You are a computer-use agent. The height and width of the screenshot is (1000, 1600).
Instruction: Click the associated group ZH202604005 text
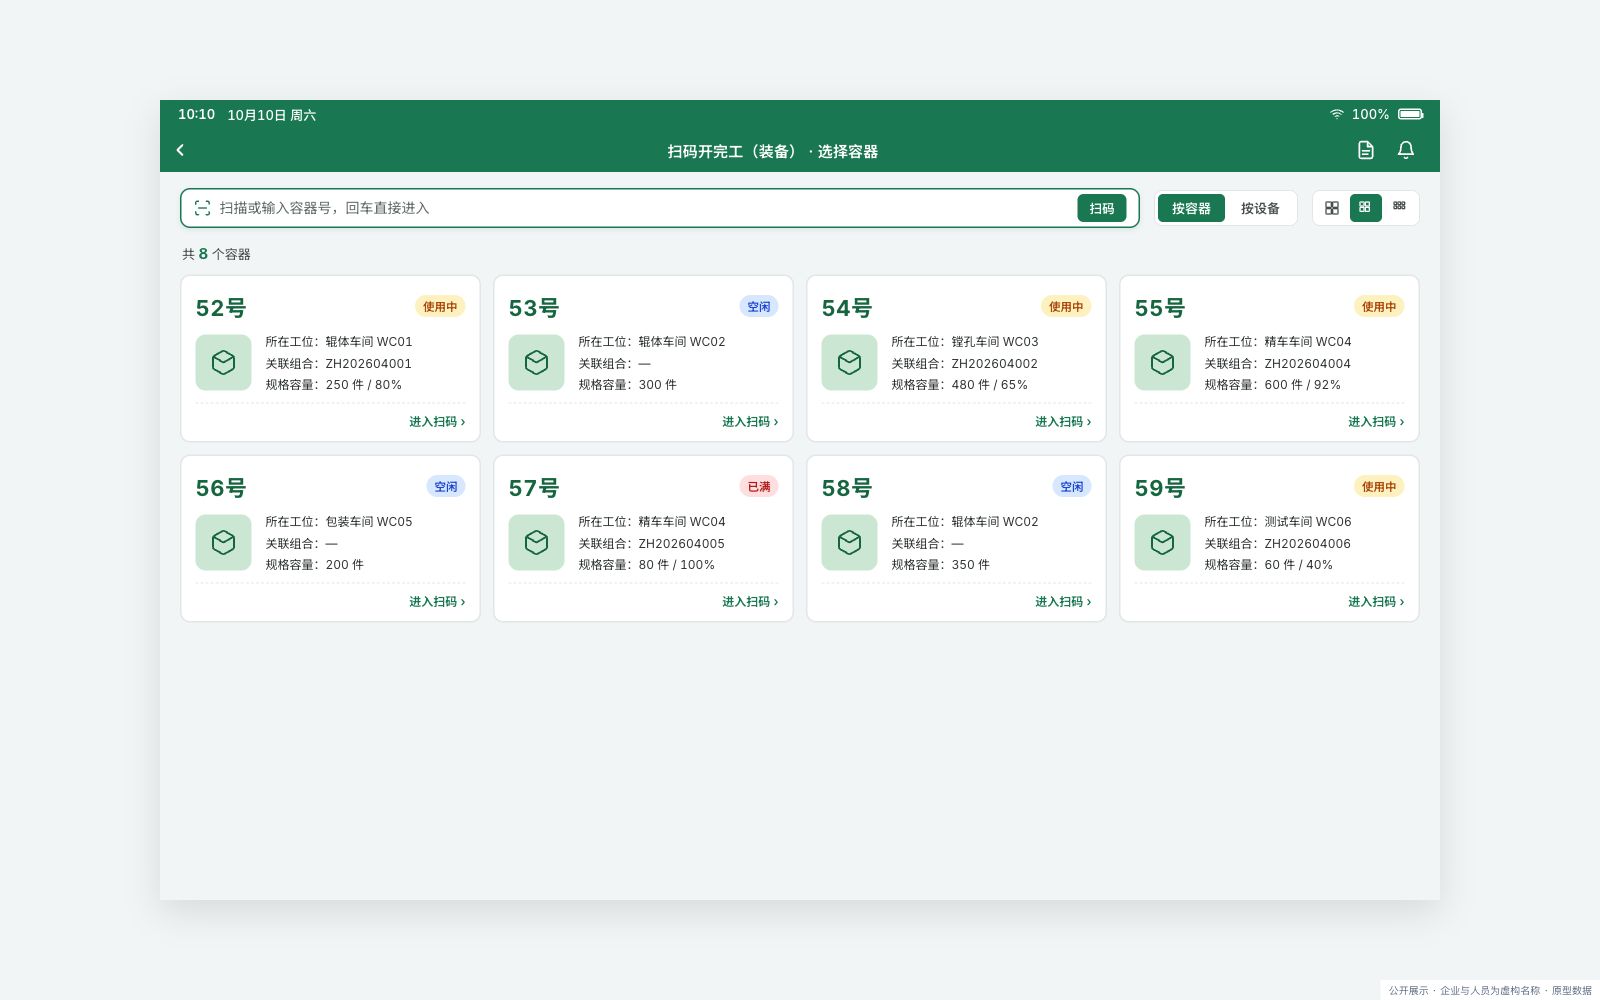[x=681, y=544]
